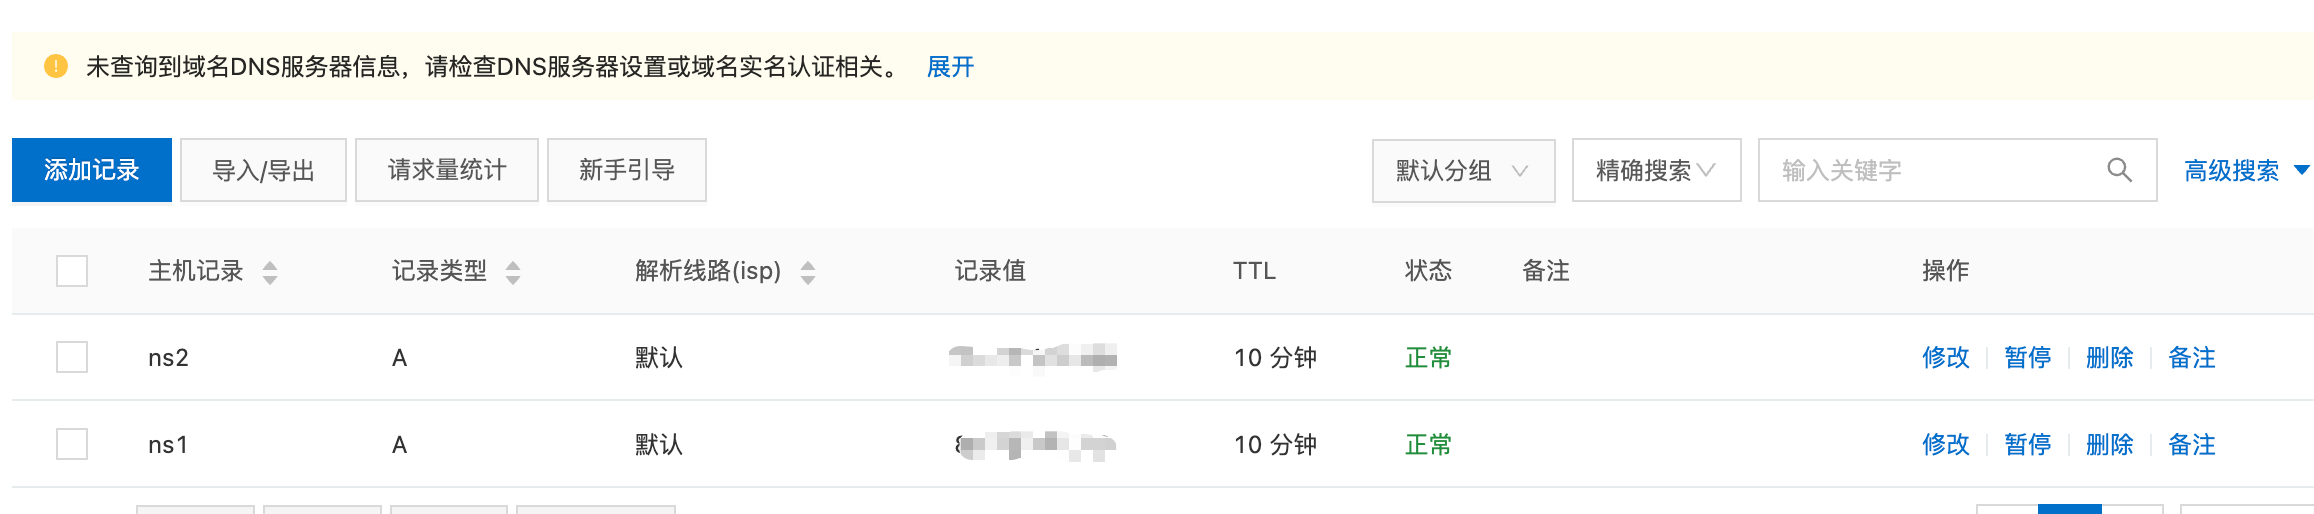This screenshot has height=514, width=2314.
Task: Click 暂停 for the ns1 record
Action: click(2028, 444)
